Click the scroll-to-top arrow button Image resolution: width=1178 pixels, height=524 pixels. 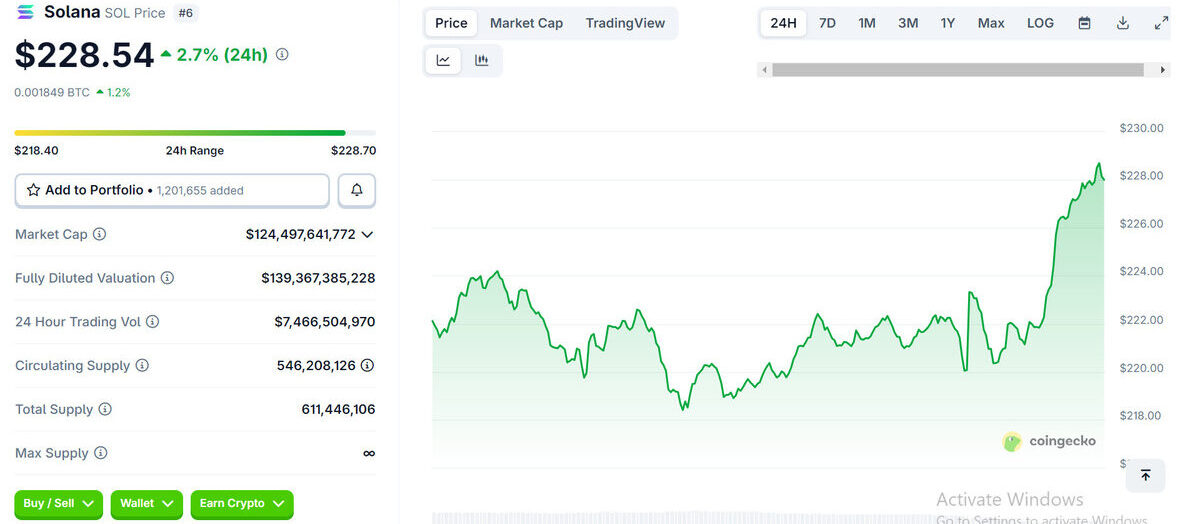pos(1145,476)
